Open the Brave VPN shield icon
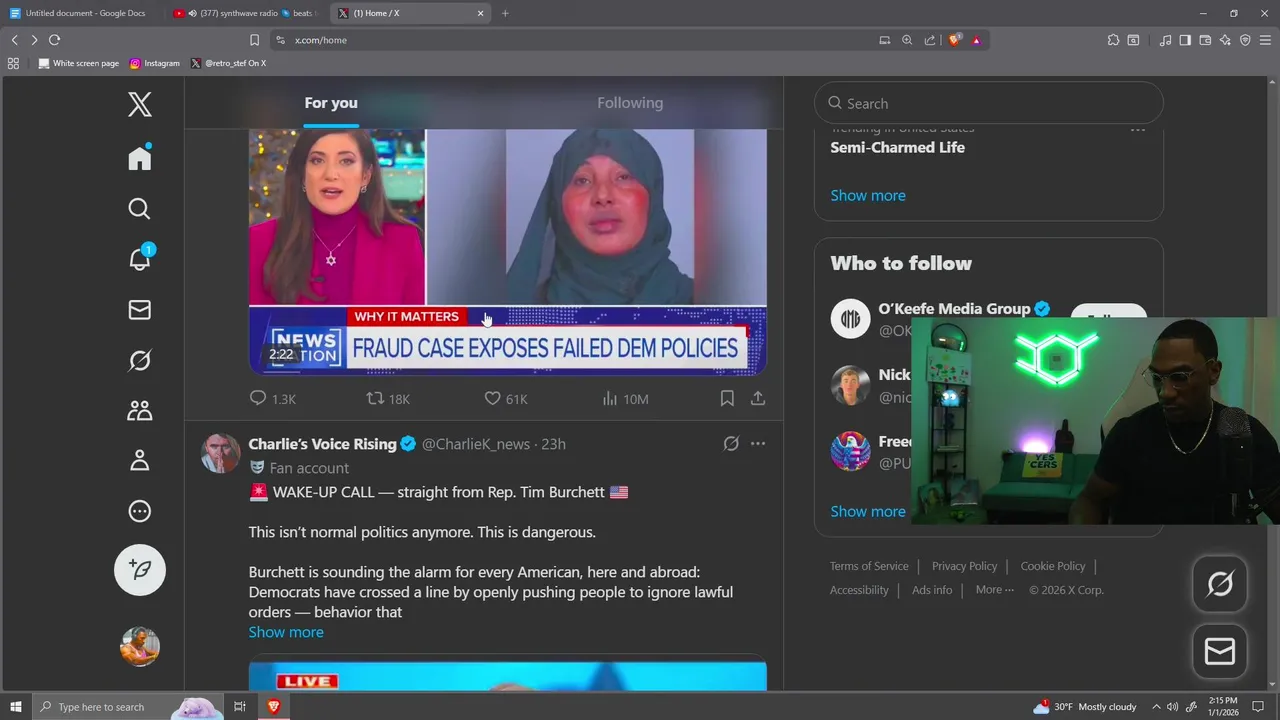The width and height of the screenshot is (1280, 720). tap(1245, 40)
